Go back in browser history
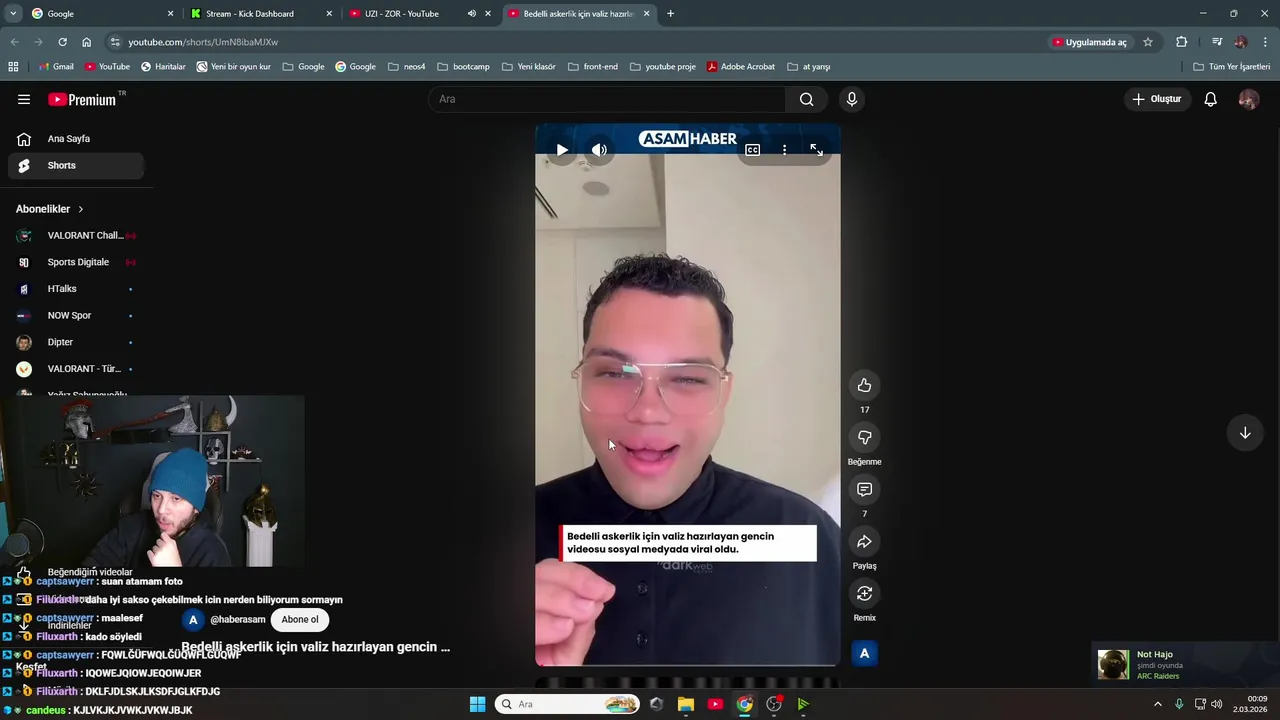1280x720 pixels. pos(14,42)
